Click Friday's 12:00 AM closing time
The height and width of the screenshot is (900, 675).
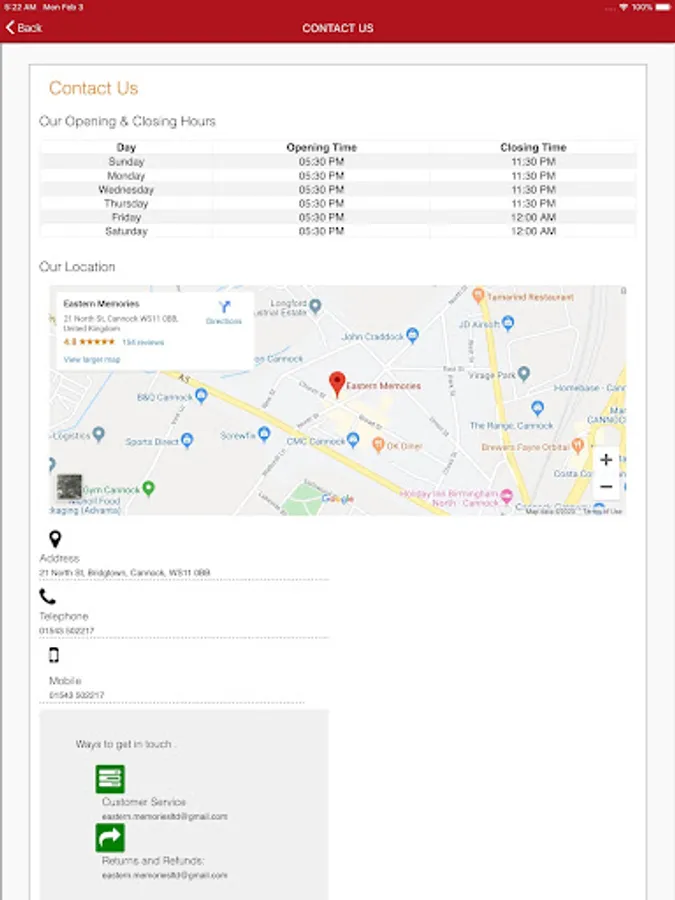[533, 217]
